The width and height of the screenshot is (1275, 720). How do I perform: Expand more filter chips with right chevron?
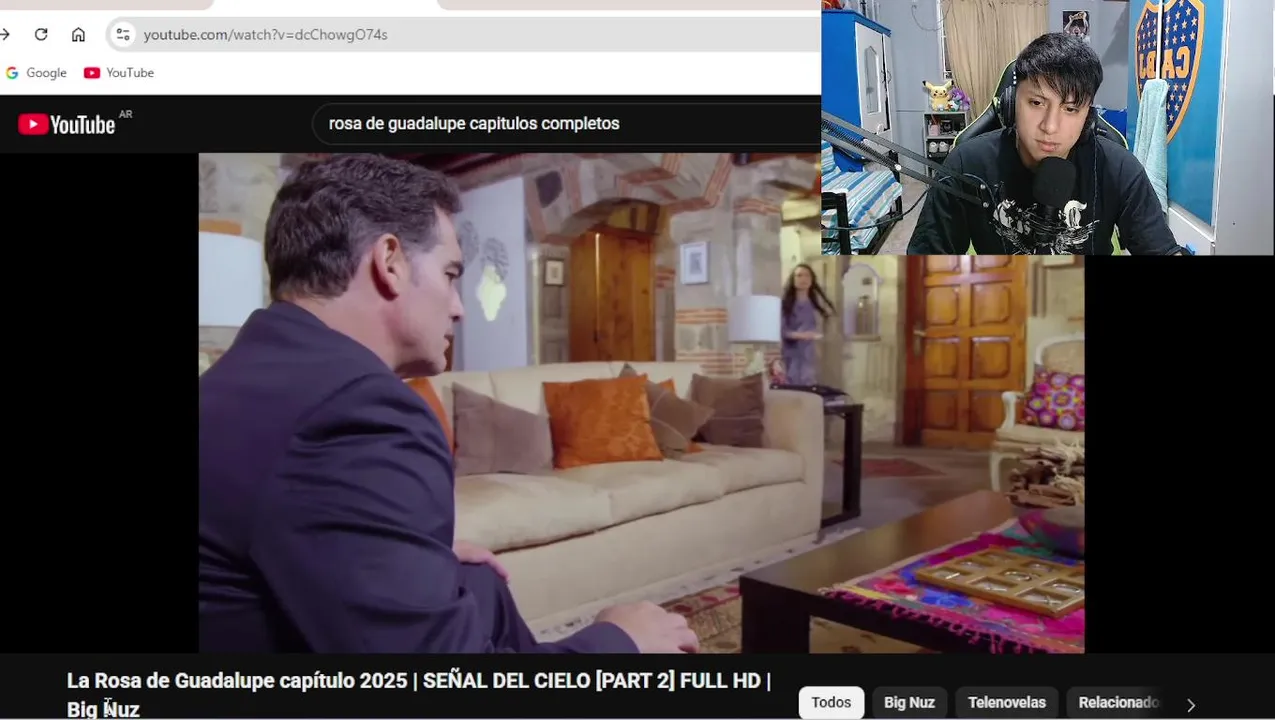(x=1190, y=704)
